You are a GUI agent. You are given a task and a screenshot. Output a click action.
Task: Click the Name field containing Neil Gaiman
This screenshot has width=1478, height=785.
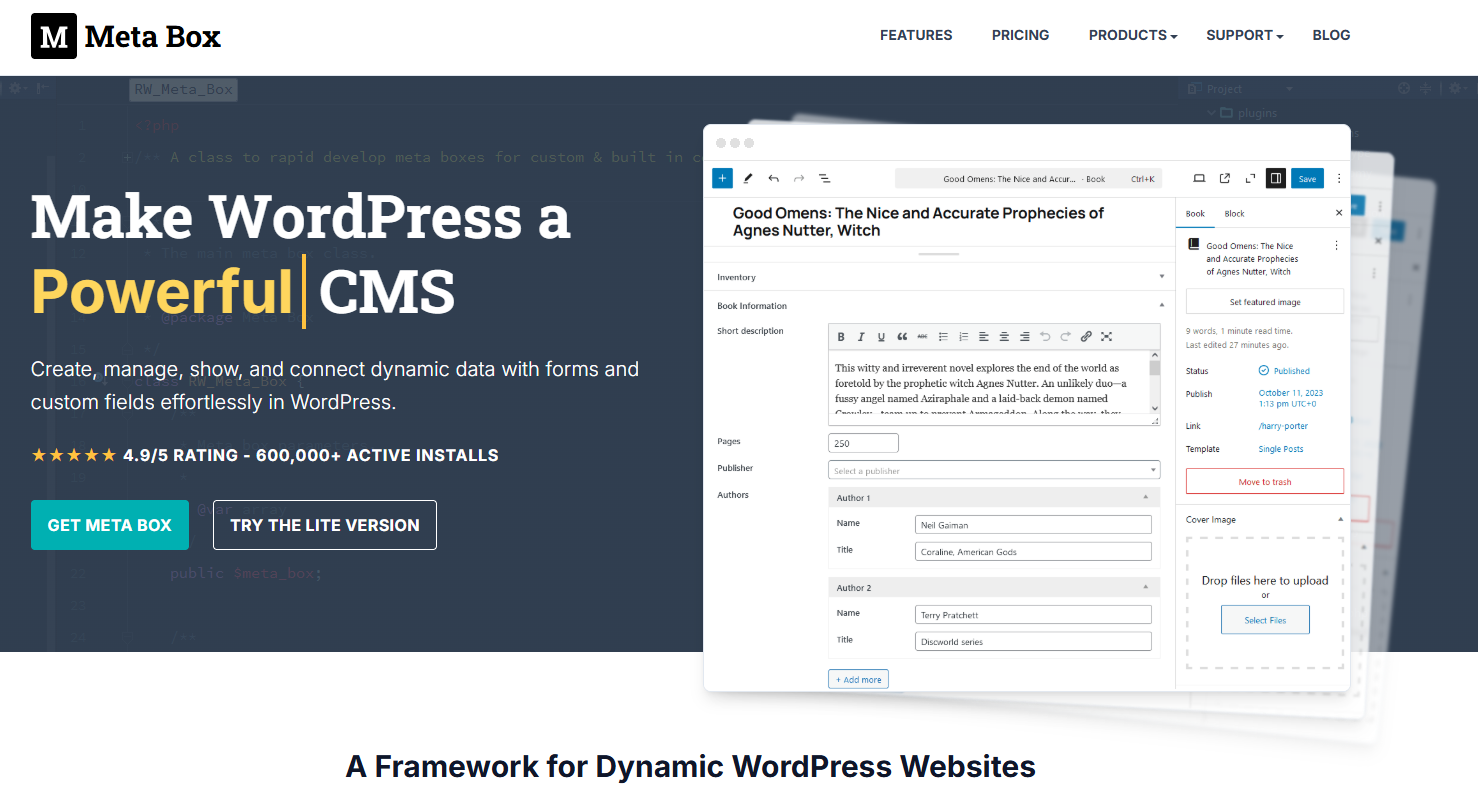coord(1033,525)
